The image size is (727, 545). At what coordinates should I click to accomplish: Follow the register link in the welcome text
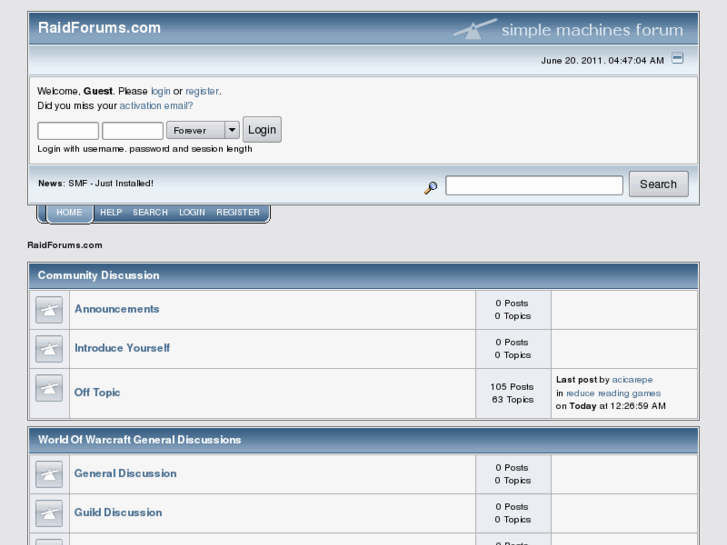tap(202, 91)
